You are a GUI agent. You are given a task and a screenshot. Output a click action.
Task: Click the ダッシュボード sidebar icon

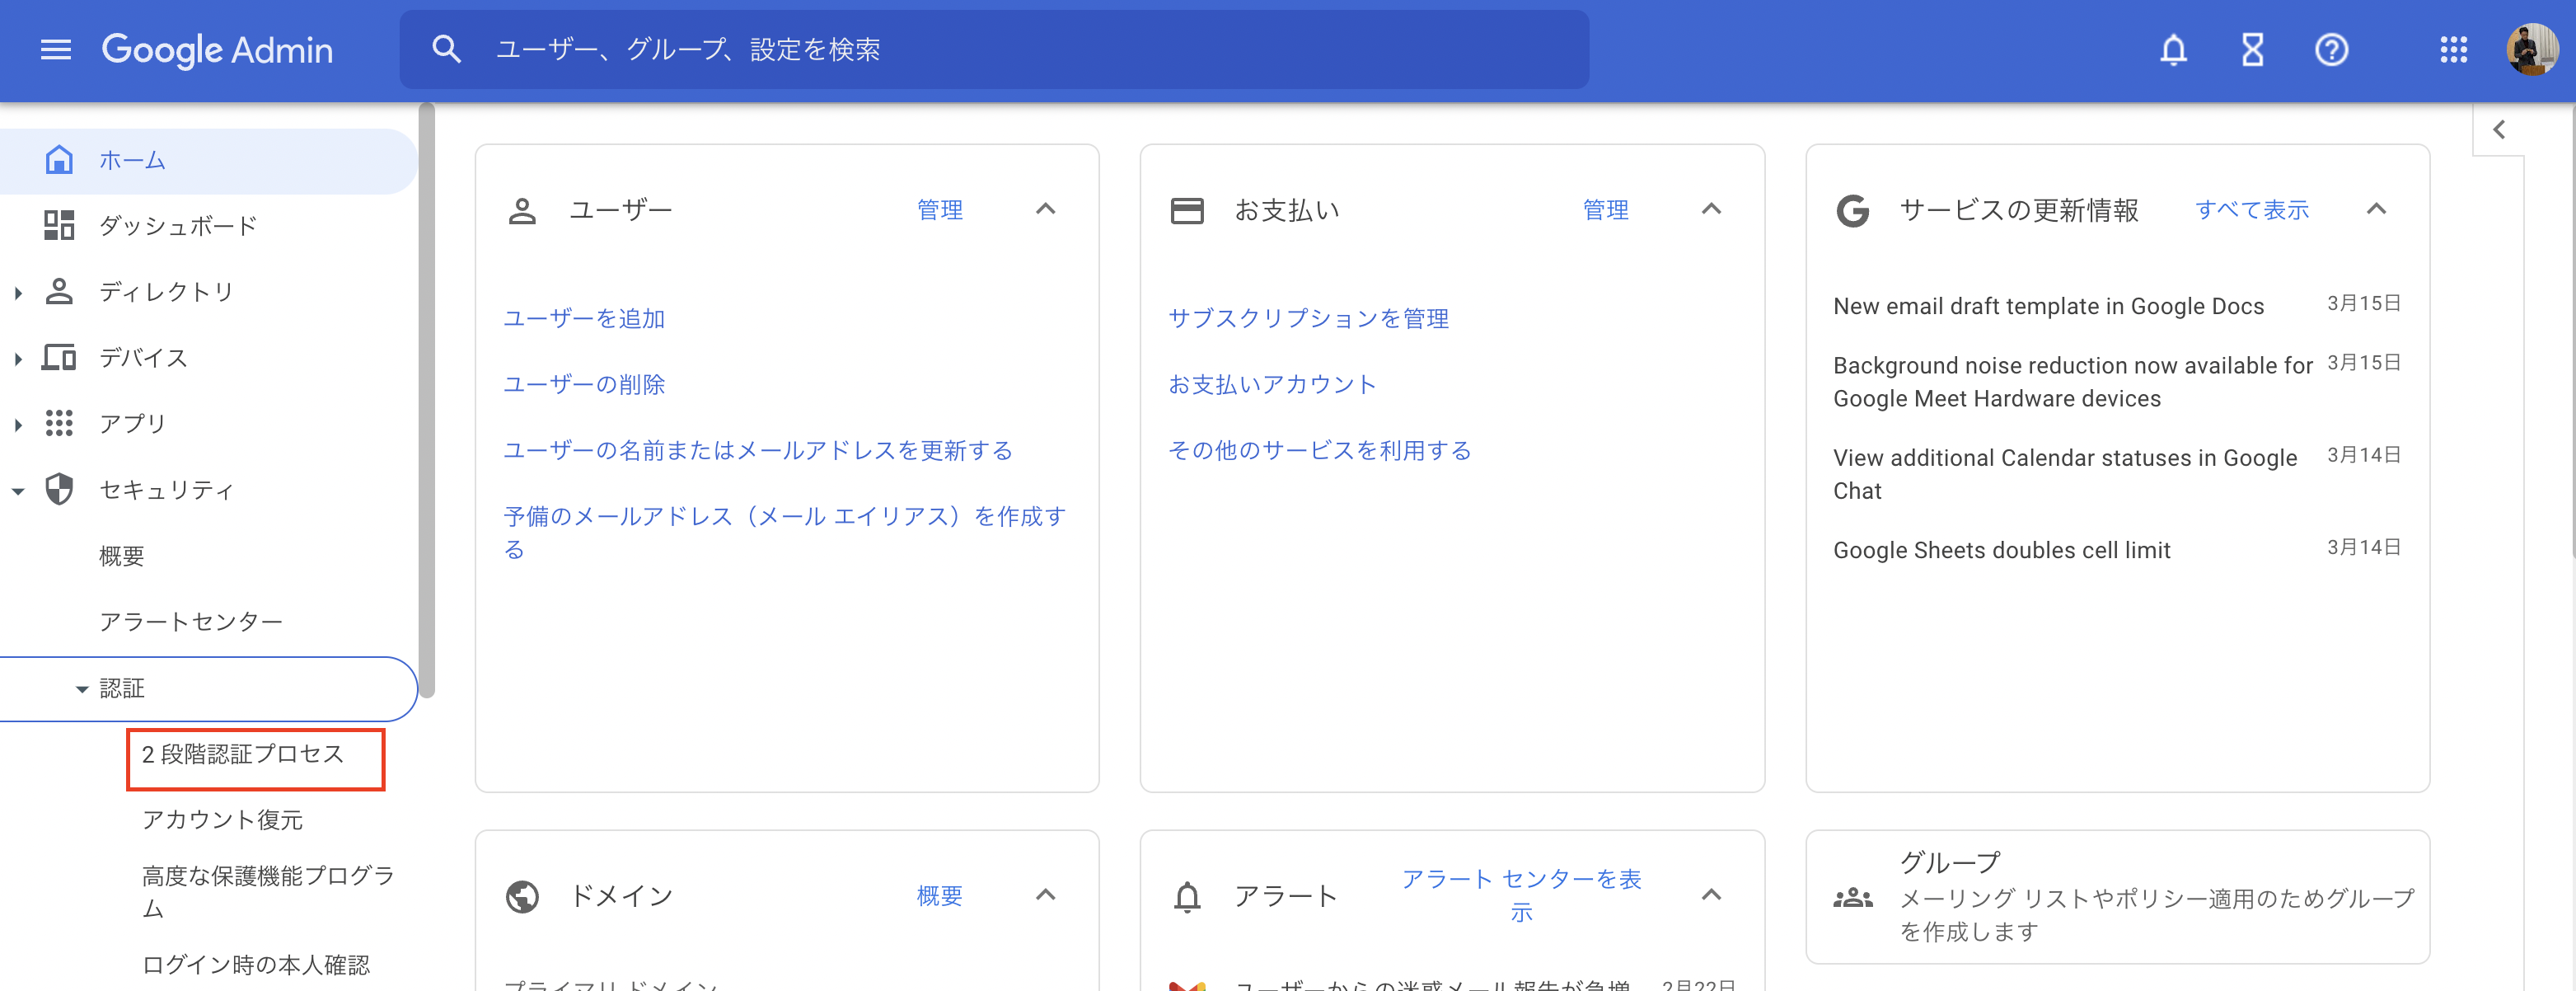(59, 225)
